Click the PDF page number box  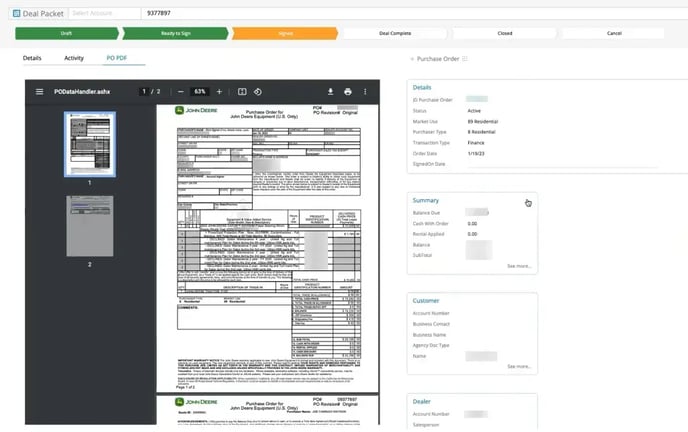point(143,92)
